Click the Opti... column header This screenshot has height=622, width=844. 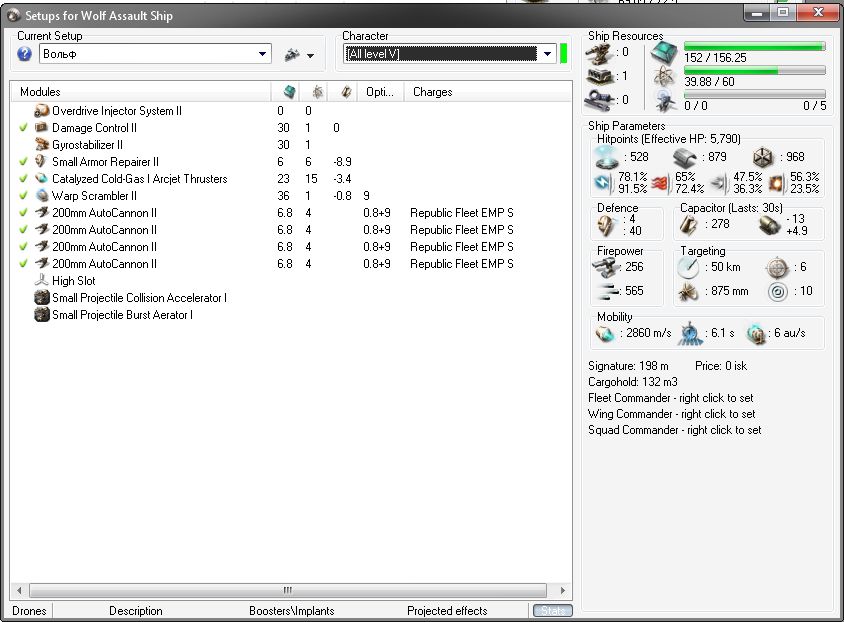click(382, 92)
